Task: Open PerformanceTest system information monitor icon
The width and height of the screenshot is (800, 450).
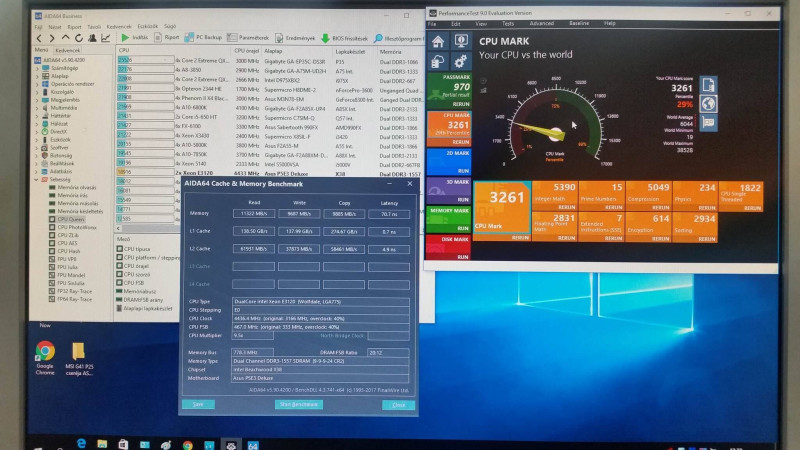Action: [461, 41]
